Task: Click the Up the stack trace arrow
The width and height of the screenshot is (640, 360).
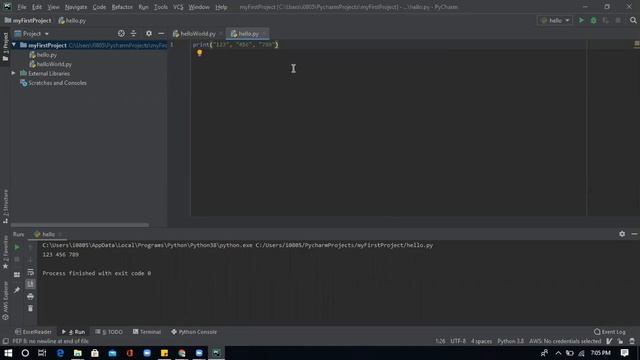Action: 30,247
